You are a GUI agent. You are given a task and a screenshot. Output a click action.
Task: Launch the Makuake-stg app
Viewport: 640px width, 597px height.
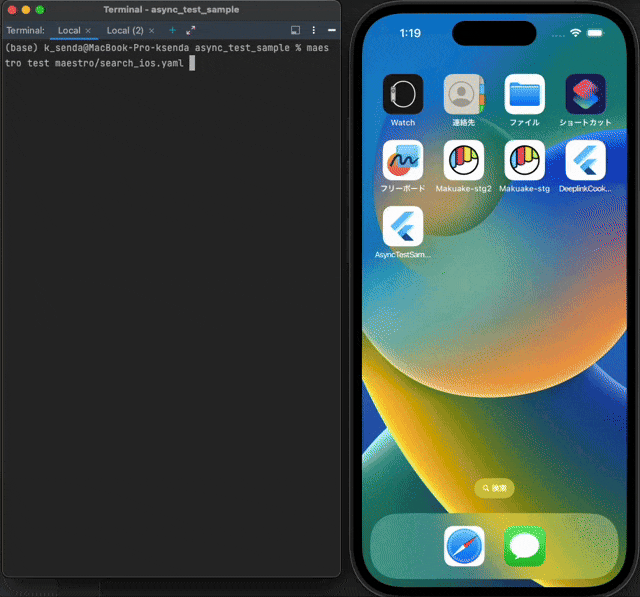[x=524, y=160]
